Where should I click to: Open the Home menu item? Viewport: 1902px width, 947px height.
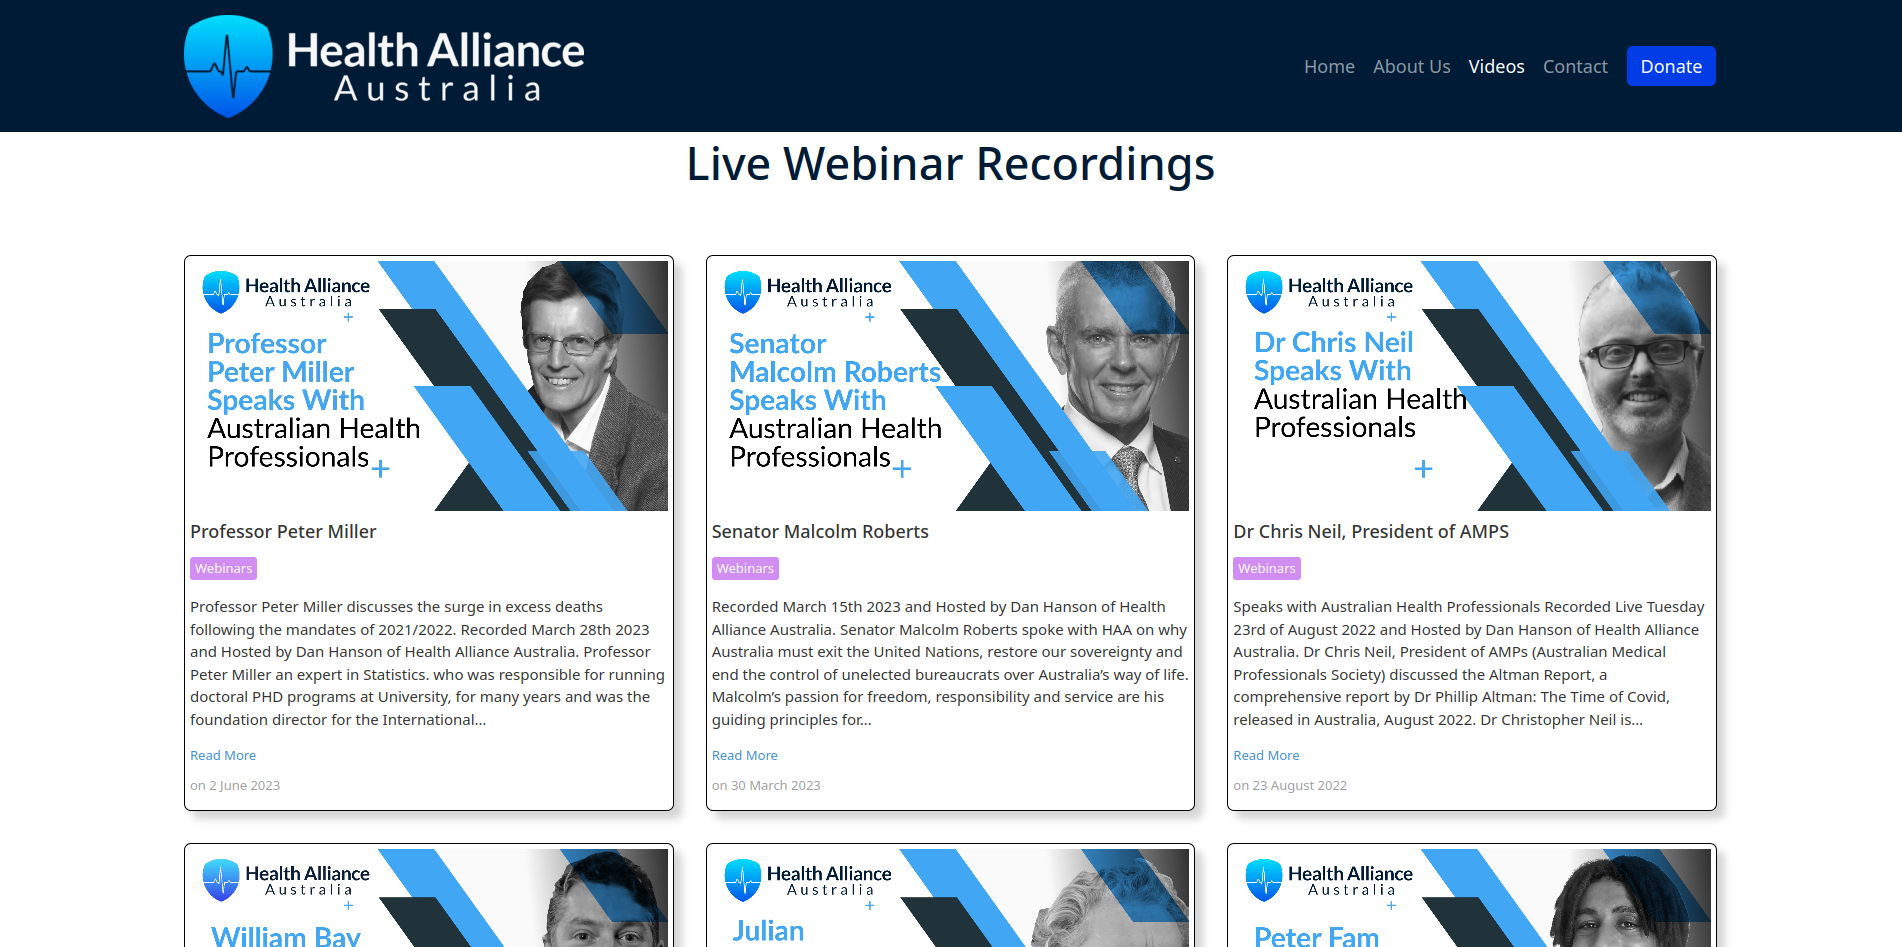click(x=1329, y=67)
